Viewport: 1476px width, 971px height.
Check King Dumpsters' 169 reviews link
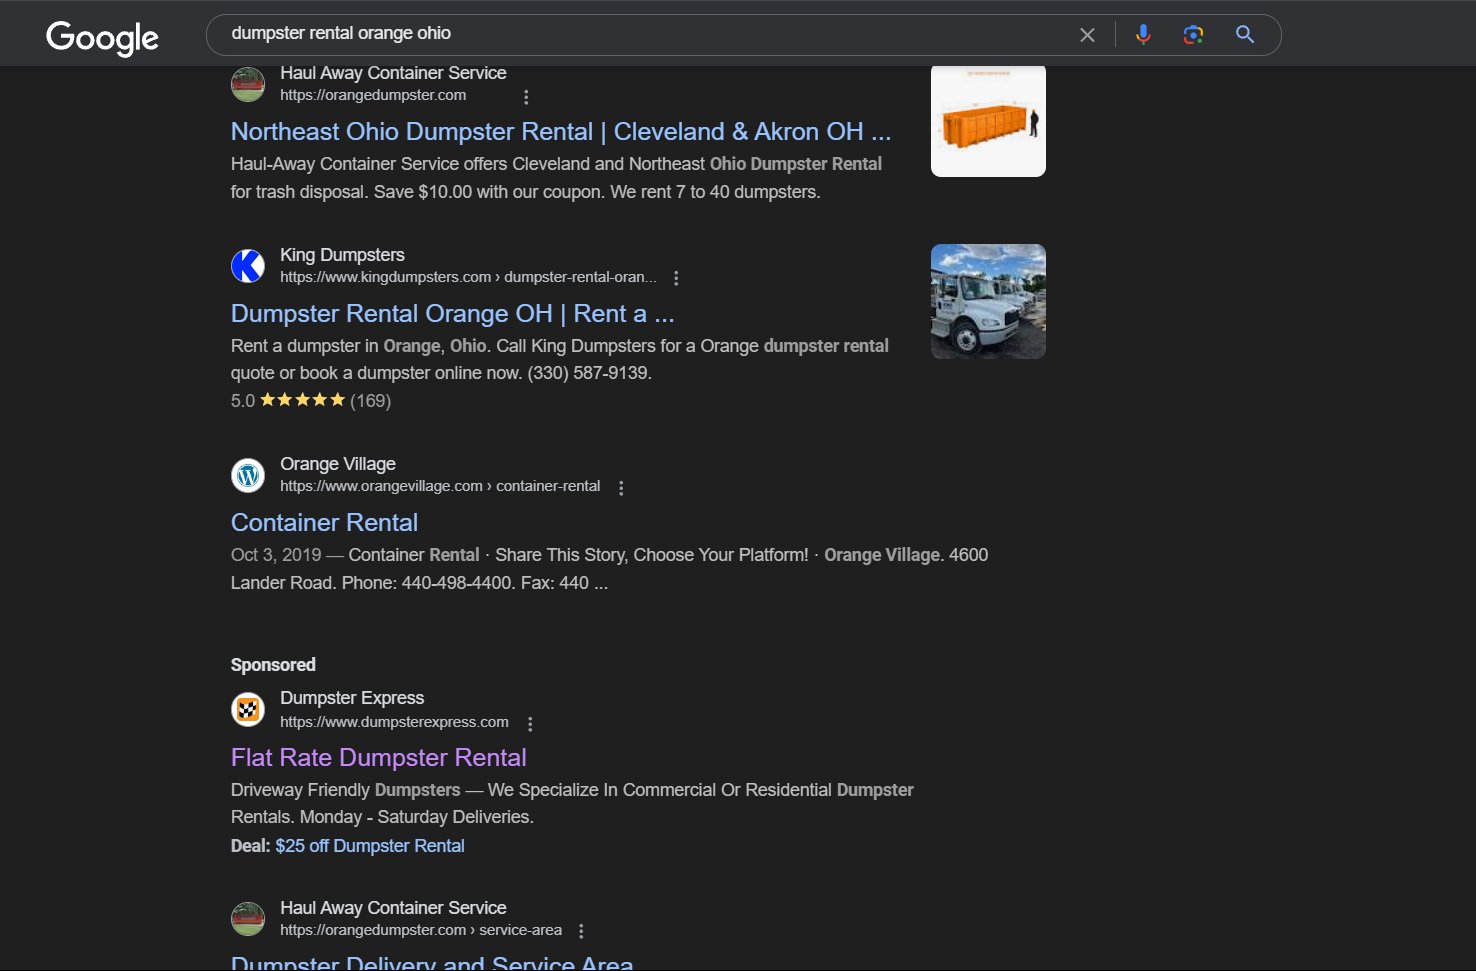click(369, 400)
